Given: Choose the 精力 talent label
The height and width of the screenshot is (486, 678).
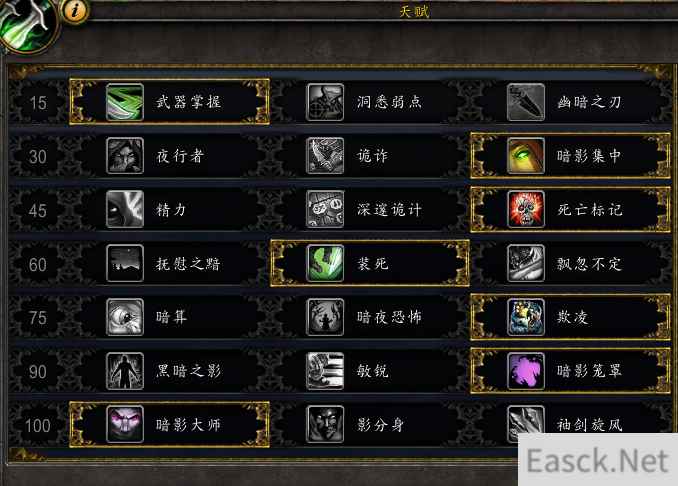Looking at the screenshot, I should [171, 210].
